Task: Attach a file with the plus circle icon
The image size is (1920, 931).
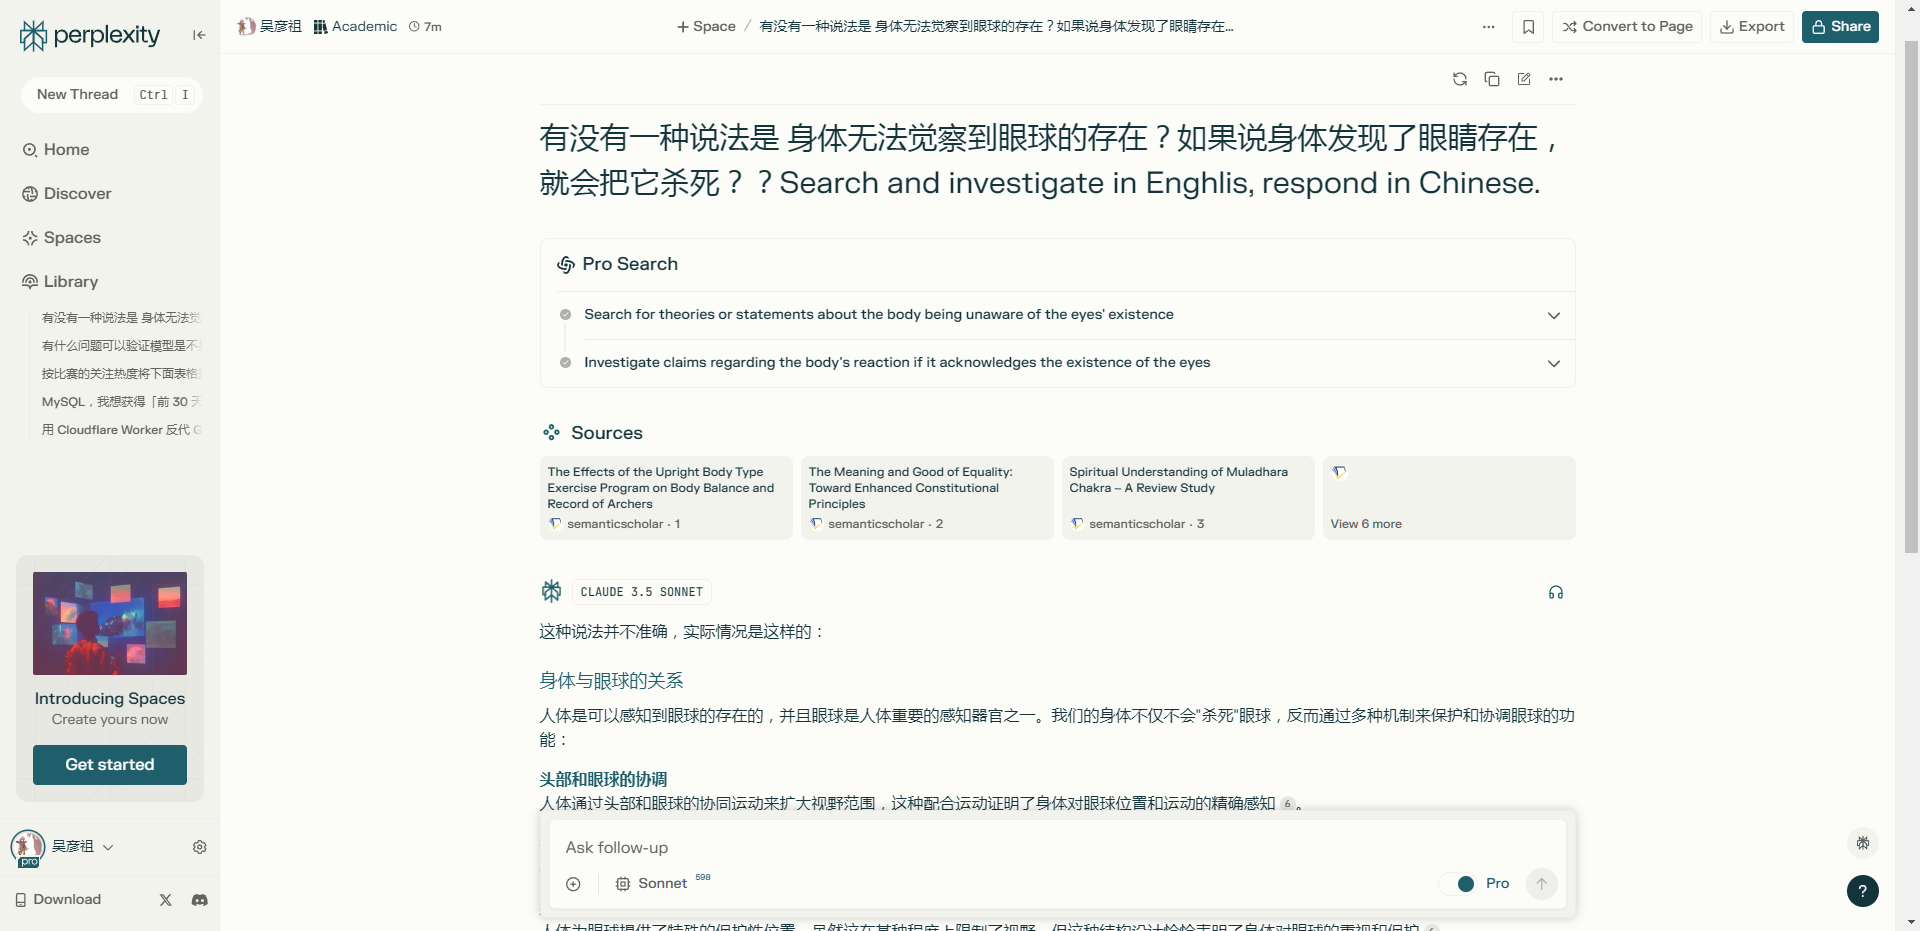Action: click(x=573, y=884)
